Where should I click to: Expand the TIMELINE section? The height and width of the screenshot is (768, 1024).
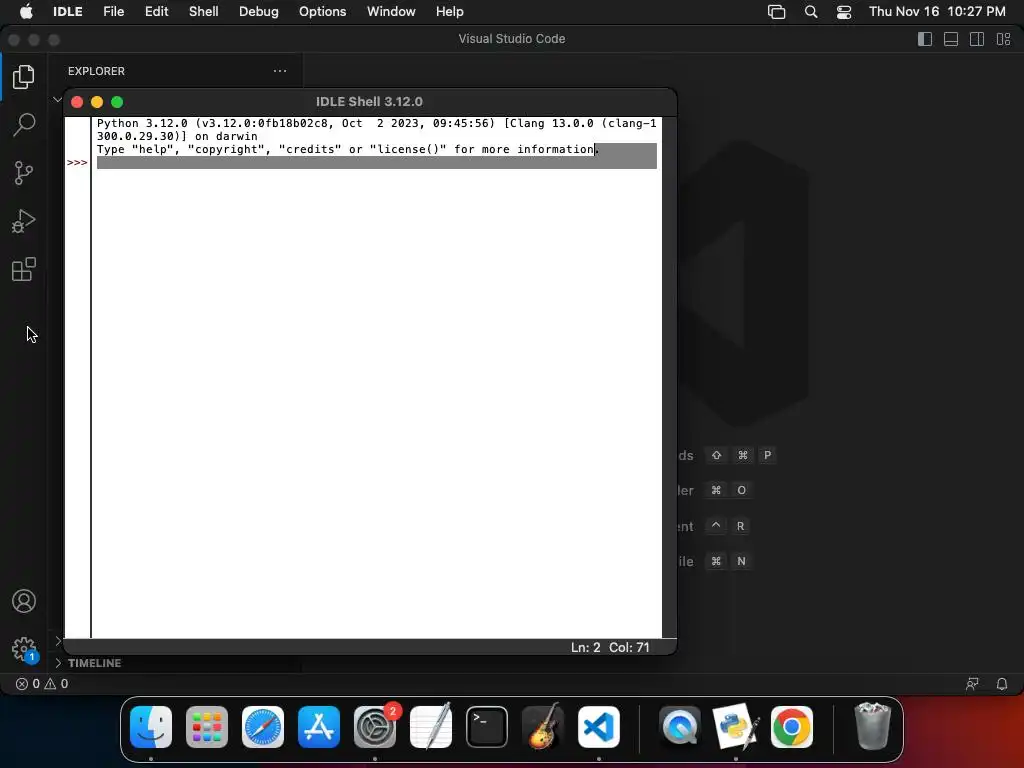[x=94, y=663]
